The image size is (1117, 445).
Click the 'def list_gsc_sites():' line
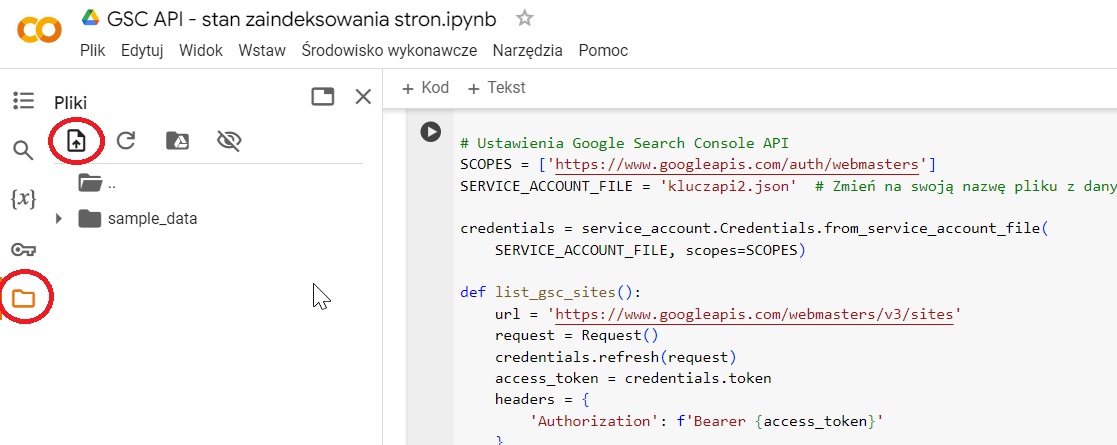click(x=551, y=293)
